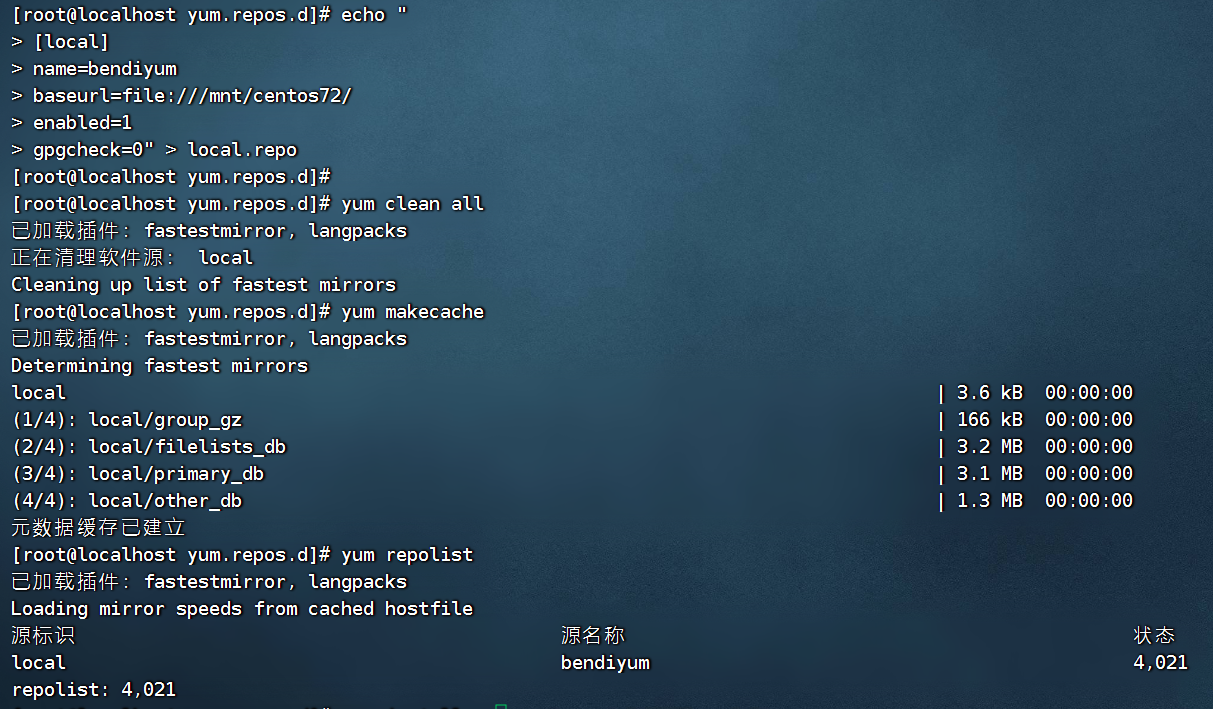The height and width of the screenshot is (709, 1213).
Task: Click the local/filelists_db download entry
Action: 187,446
